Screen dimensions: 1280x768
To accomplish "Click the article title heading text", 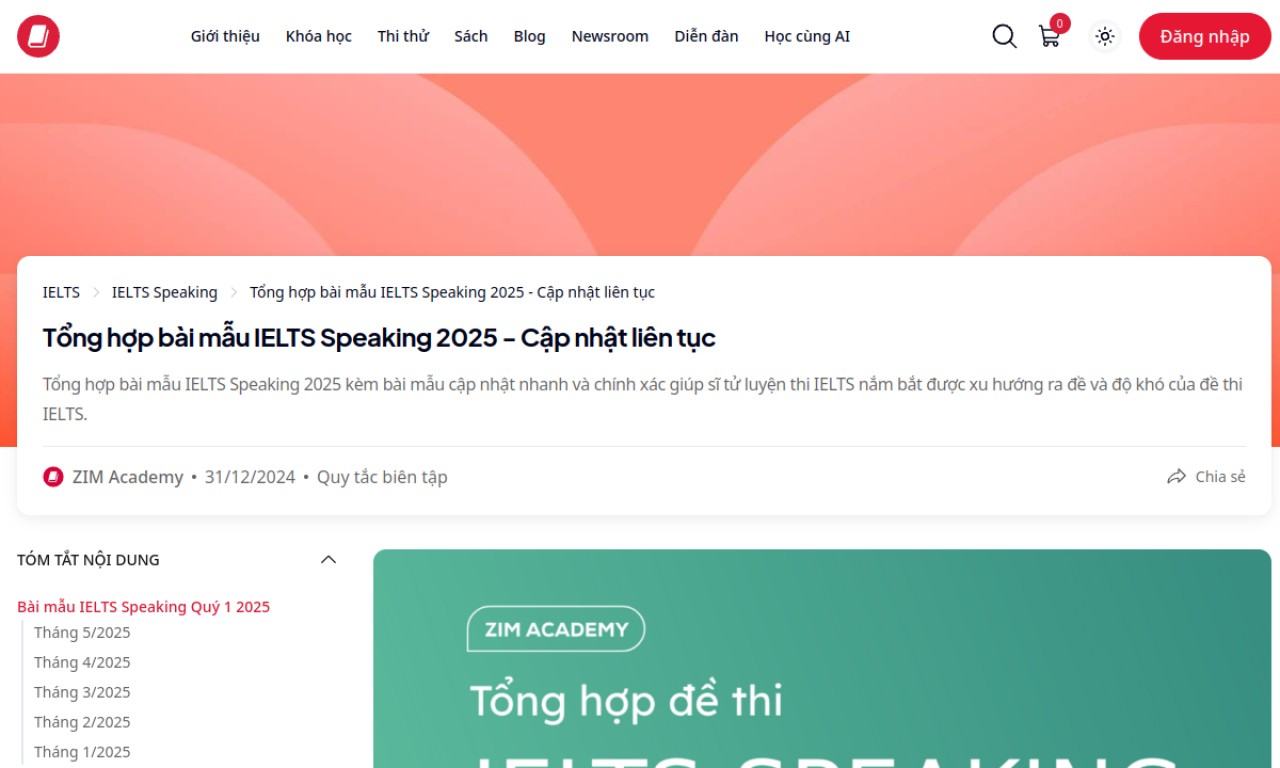I will (379, 338).
